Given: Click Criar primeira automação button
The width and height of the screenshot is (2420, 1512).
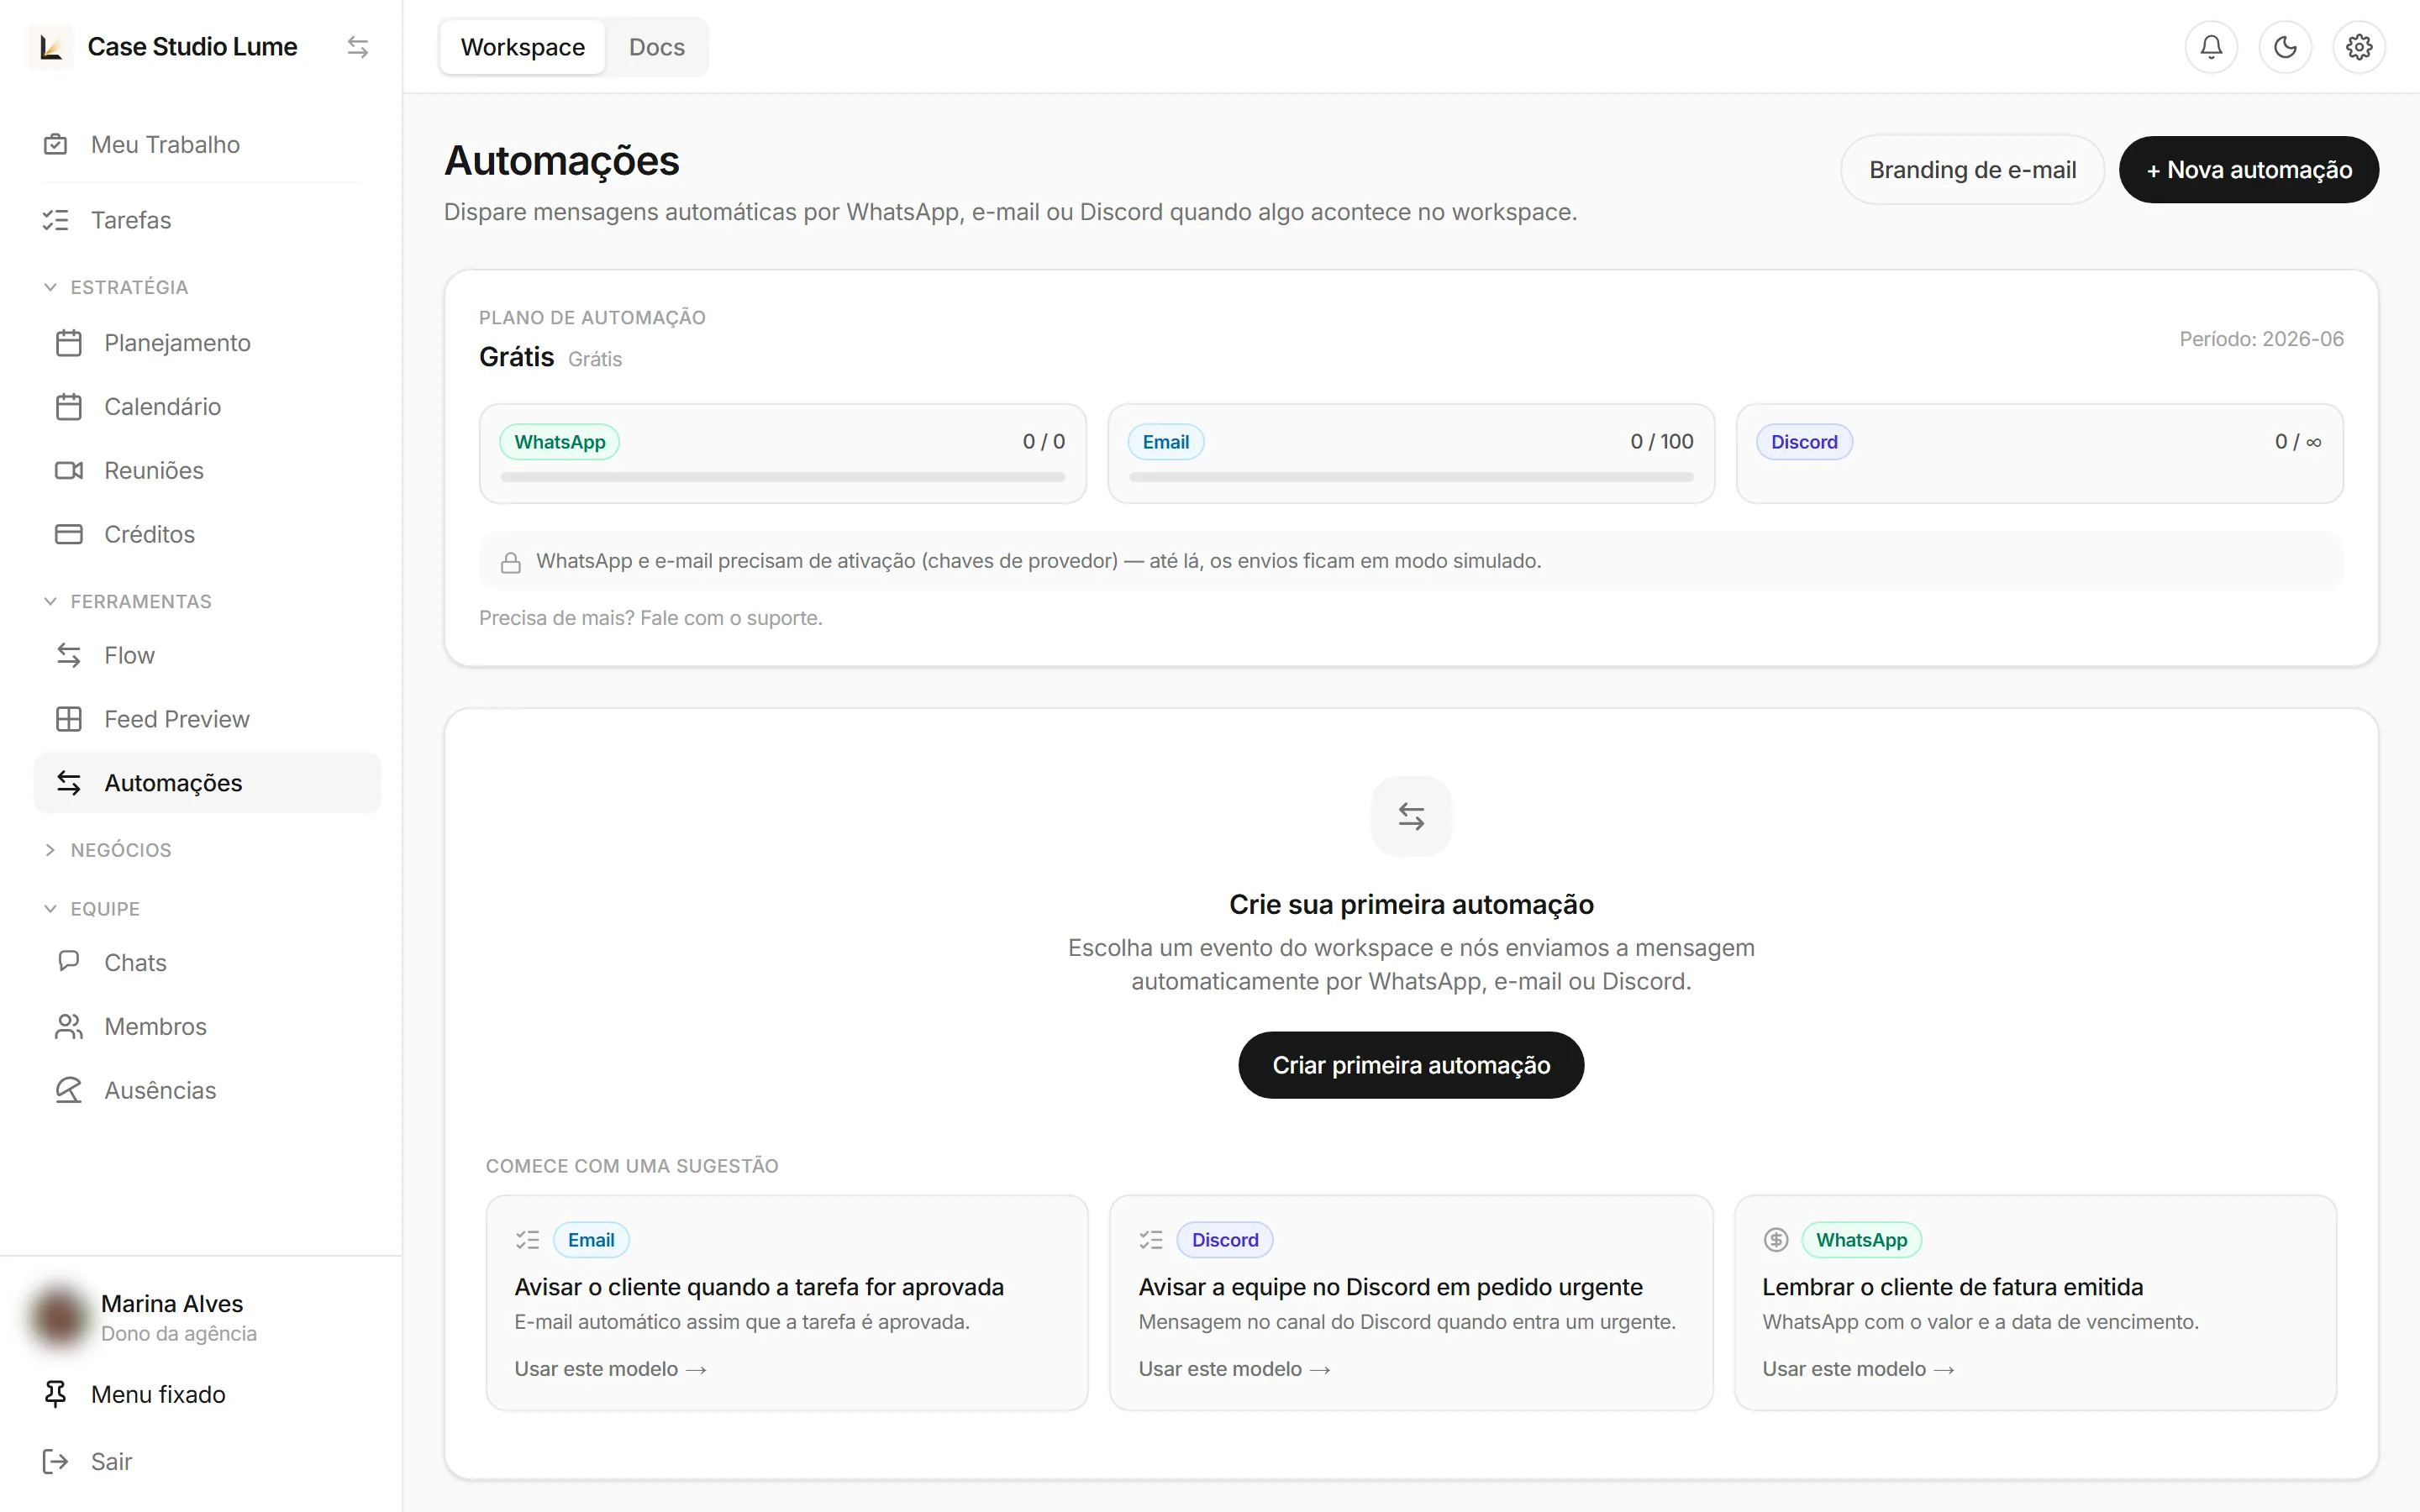Looking at the screenshot, I should pyautogui.click(x=1411, y=1066).
